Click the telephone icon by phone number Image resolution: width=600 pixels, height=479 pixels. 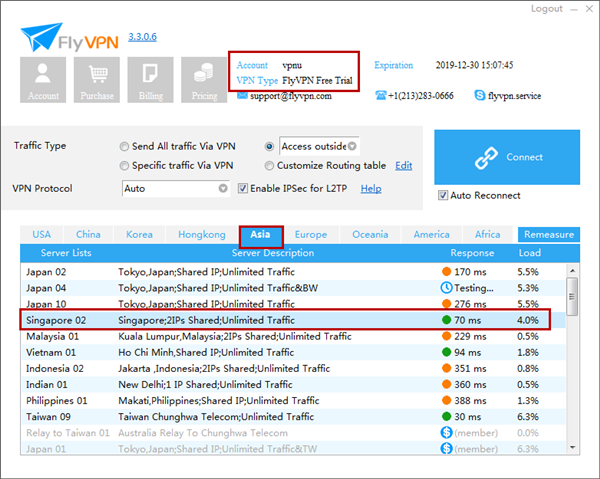pos(381,95)
